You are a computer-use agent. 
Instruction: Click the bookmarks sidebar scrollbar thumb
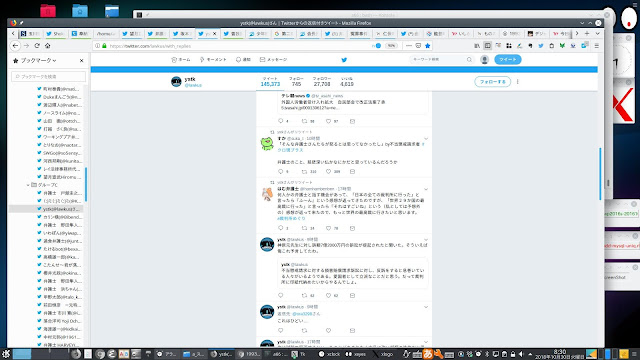click(86, 184)
